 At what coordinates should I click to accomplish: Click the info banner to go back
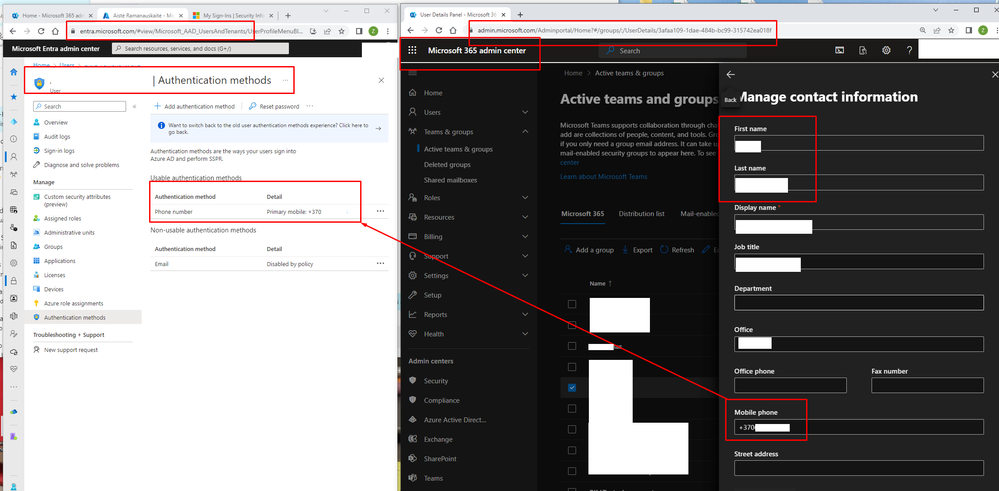[x=269, y=129]
